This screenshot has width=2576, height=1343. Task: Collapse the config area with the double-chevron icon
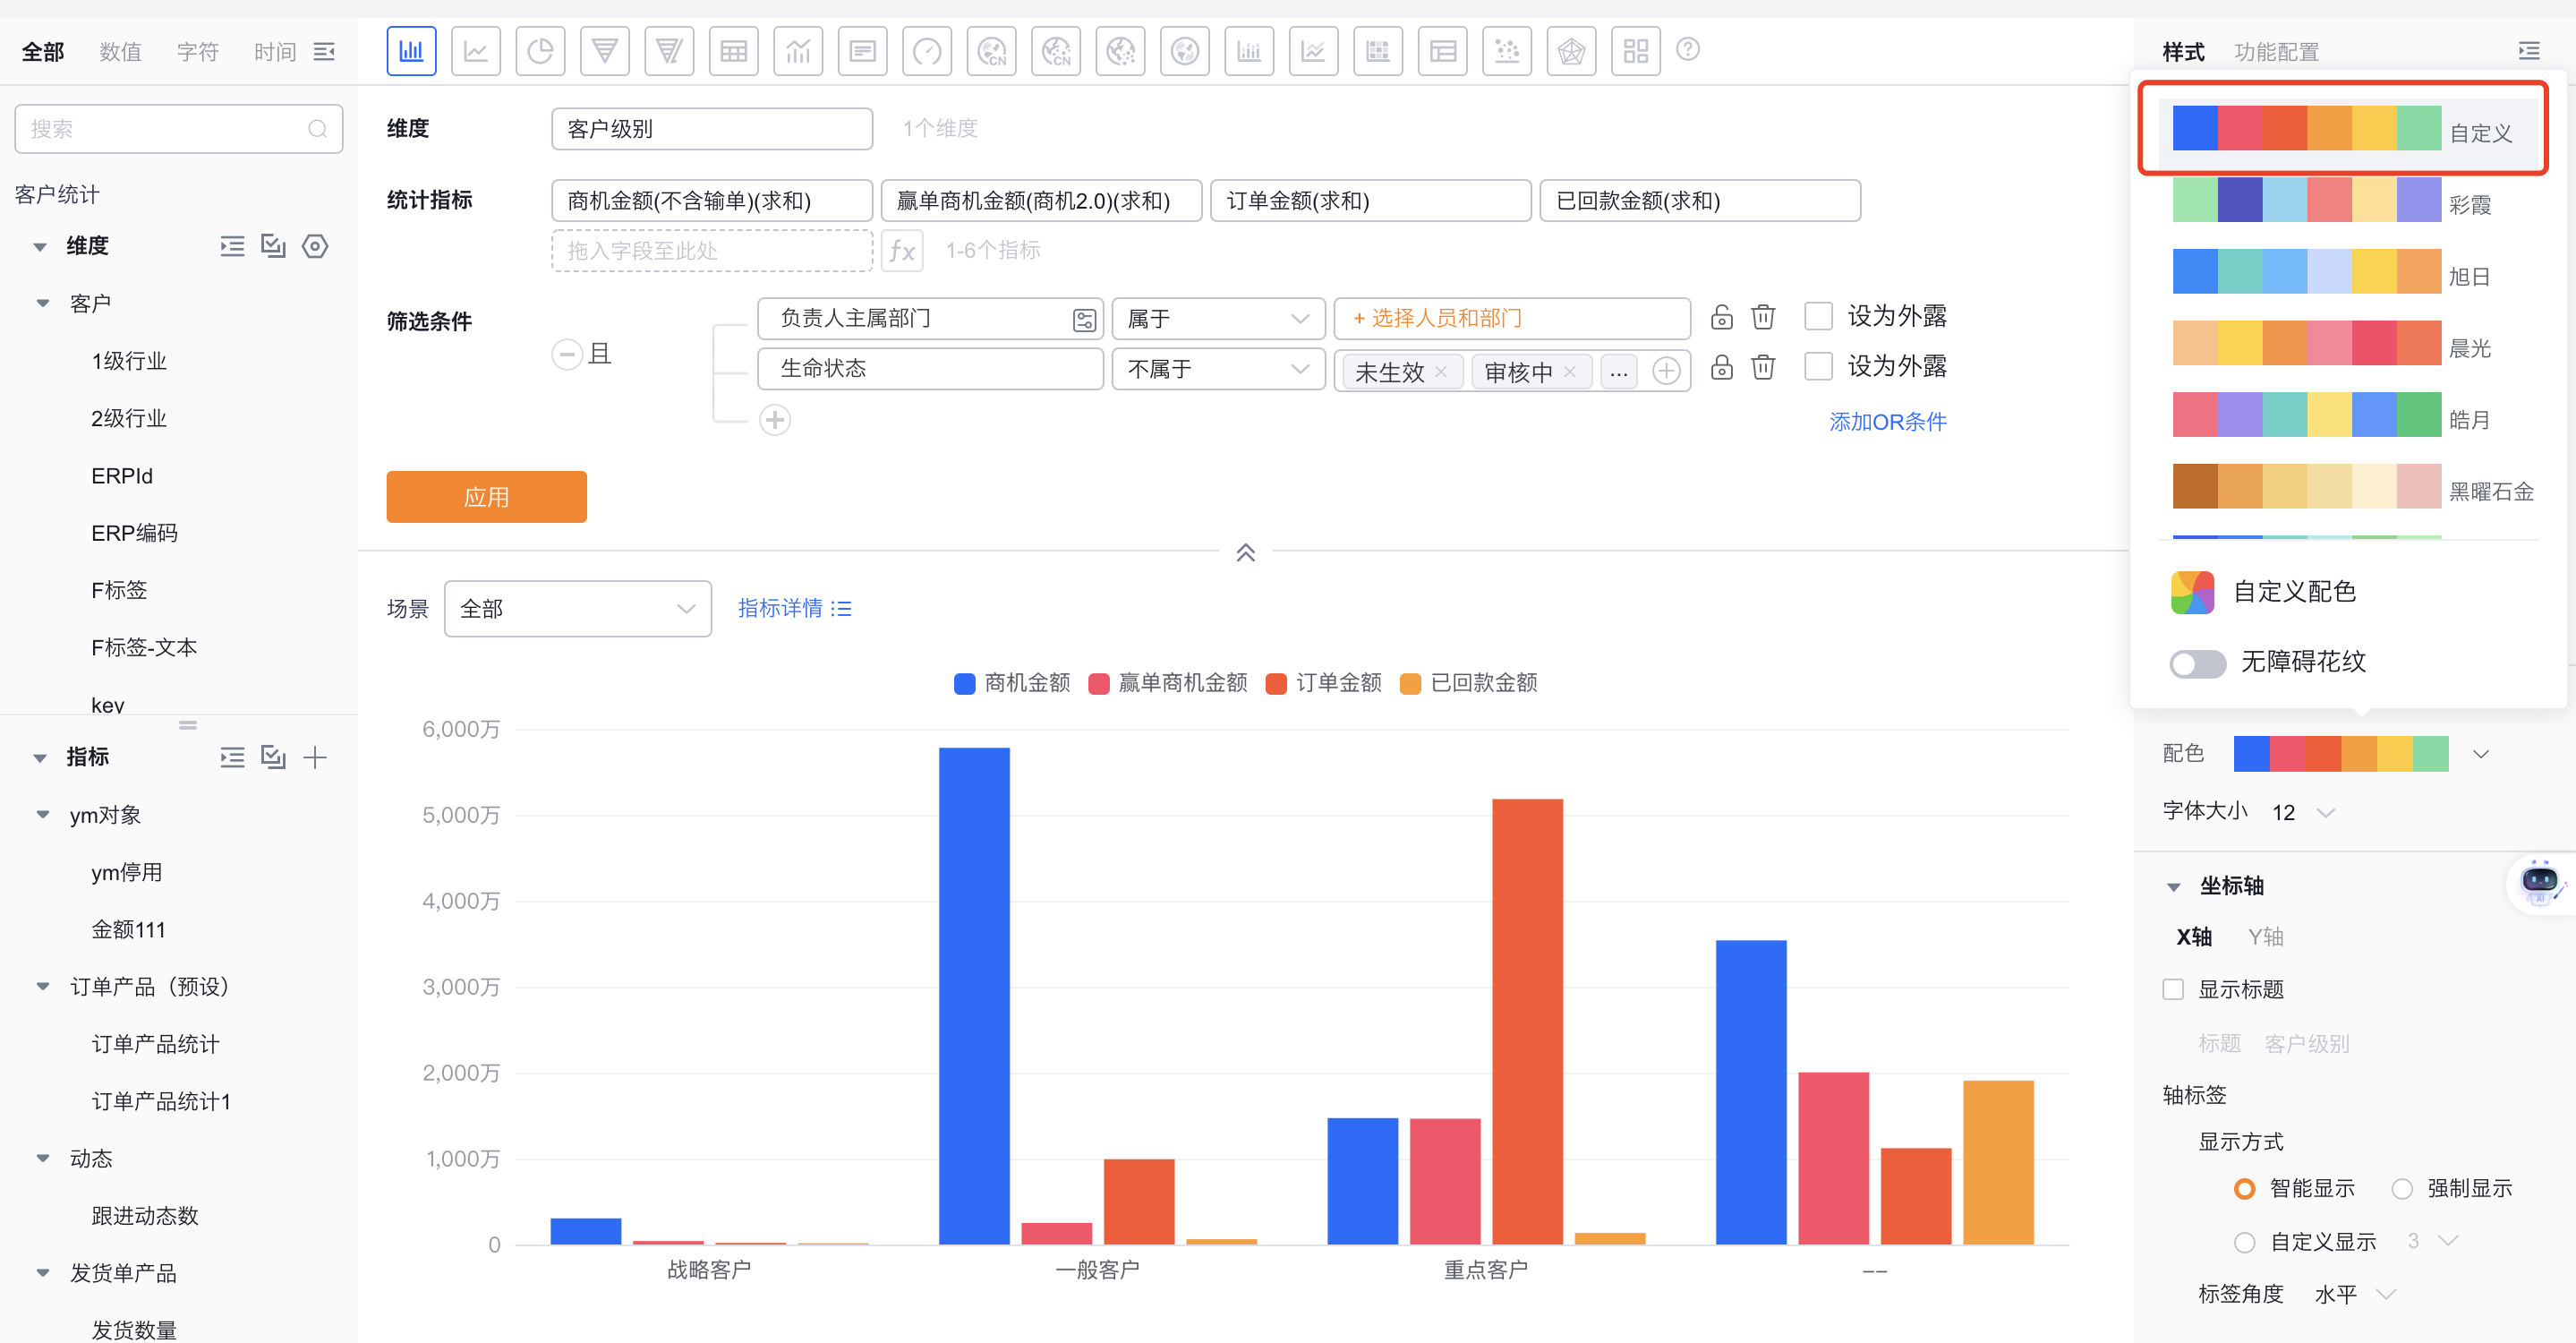pos(1245,552)
